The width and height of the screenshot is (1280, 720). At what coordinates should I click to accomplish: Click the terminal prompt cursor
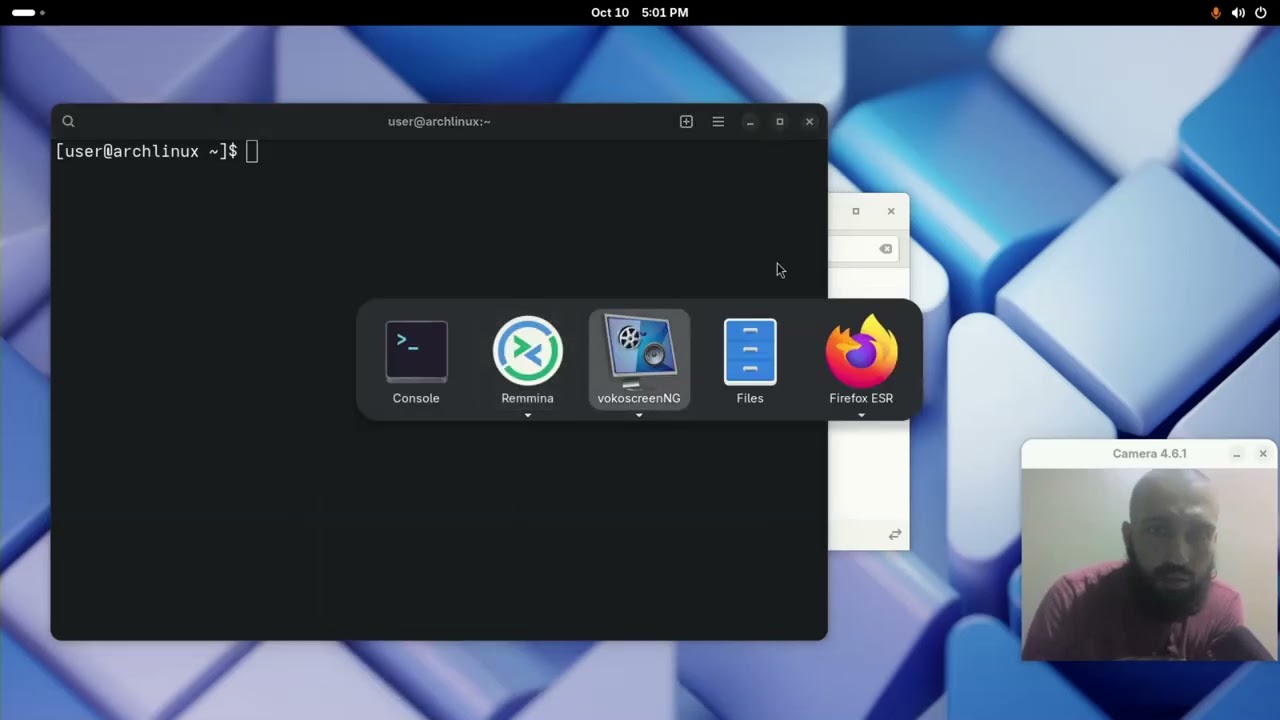pyautogui.click(x=252, y=151)
